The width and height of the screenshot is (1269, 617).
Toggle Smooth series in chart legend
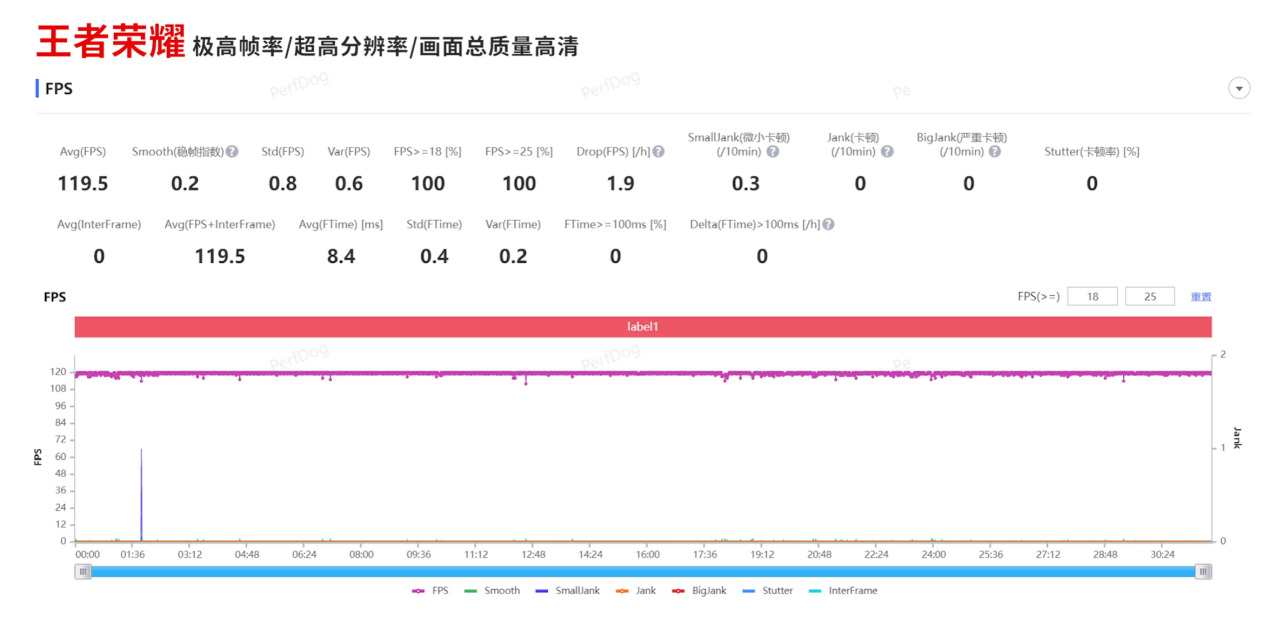[492, 591]
